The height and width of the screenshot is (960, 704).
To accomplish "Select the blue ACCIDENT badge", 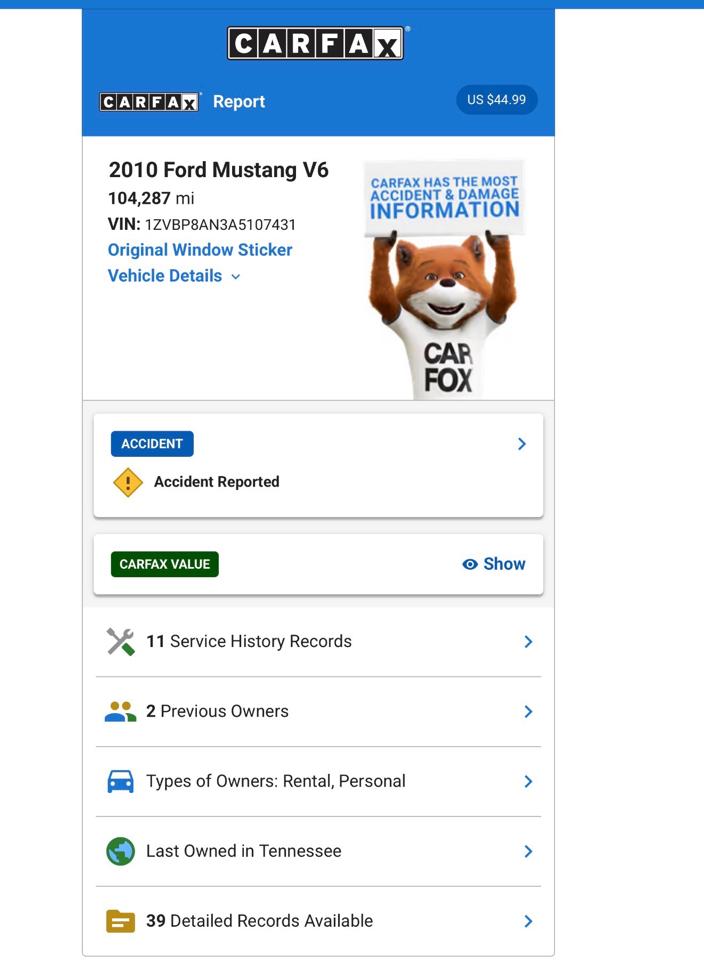I will point(152,444).
